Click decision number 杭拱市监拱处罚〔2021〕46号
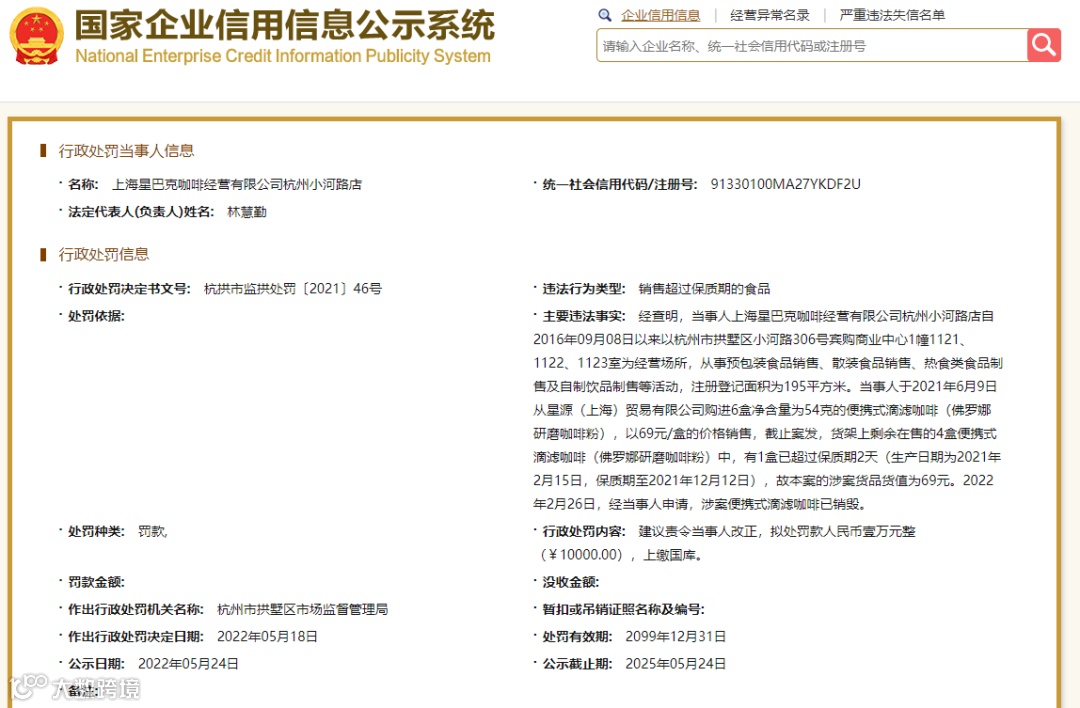The image size is (1080, 708). [x=293, y=289]
